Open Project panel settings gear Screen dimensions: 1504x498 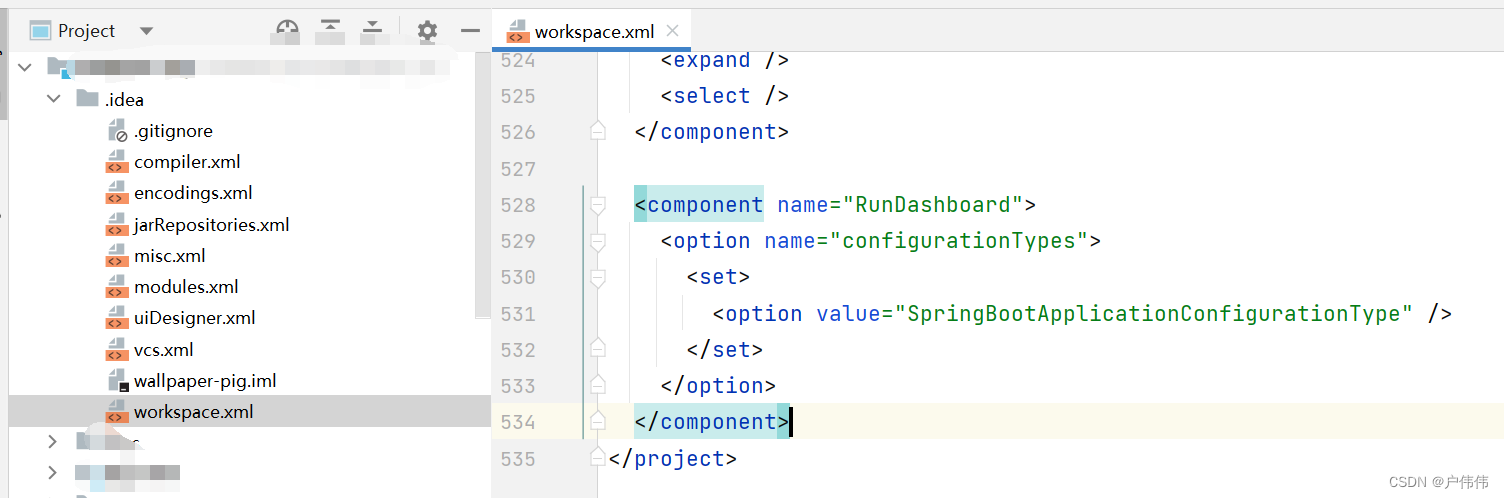click(427, 31)
